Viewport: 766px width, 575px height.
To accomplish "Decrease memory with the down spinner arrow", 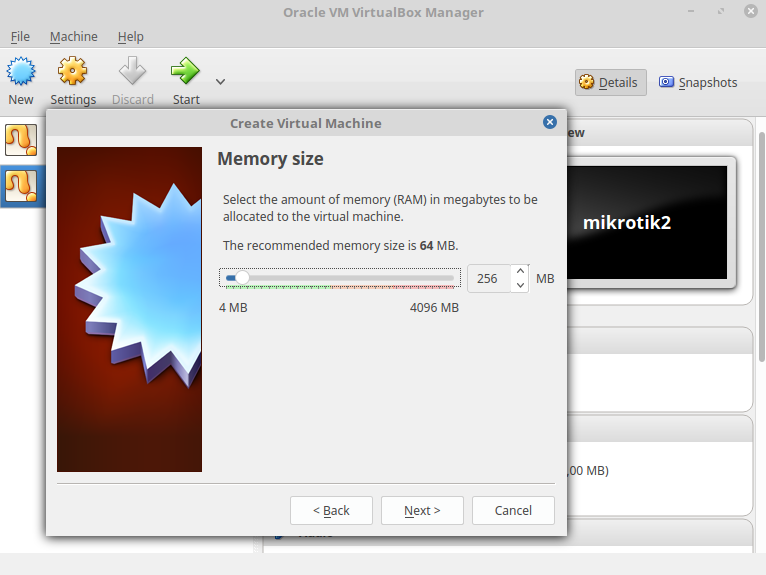I will 520,285.
